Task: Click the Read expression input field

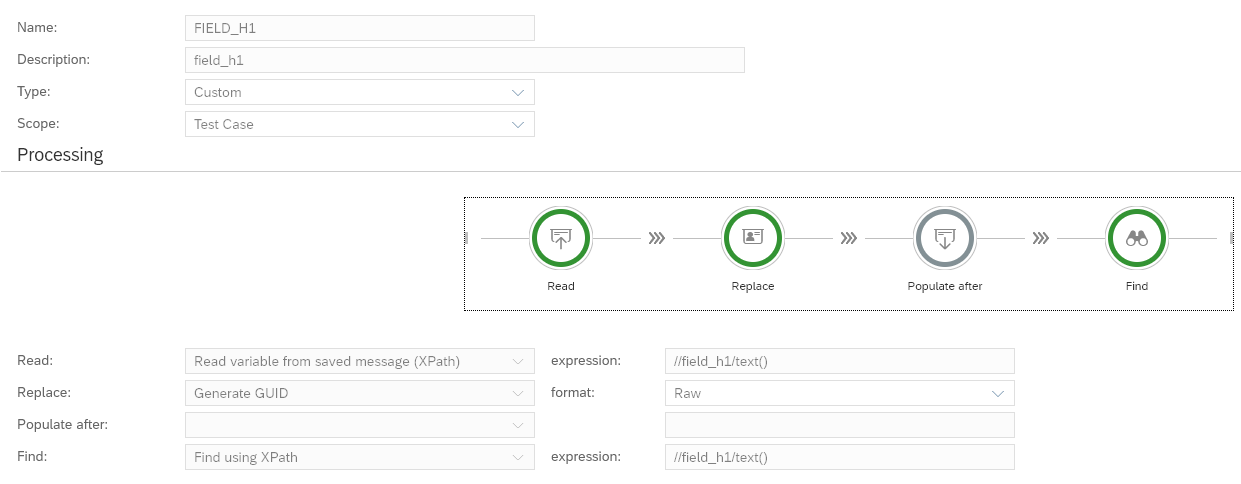Action: 839,361
